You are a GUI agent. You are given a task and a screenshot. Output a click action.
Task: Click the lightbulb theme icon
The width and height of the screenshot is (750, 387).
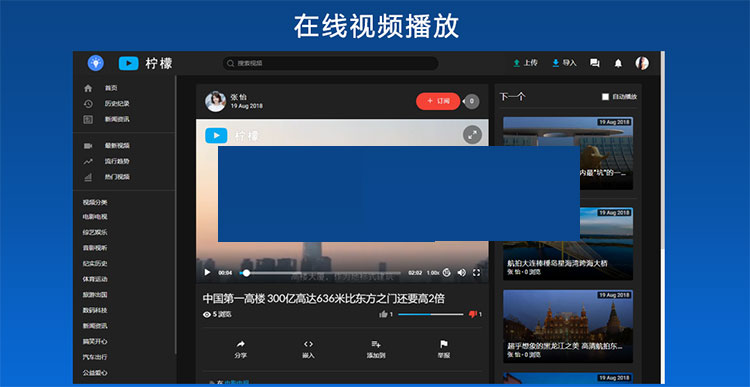96,63
